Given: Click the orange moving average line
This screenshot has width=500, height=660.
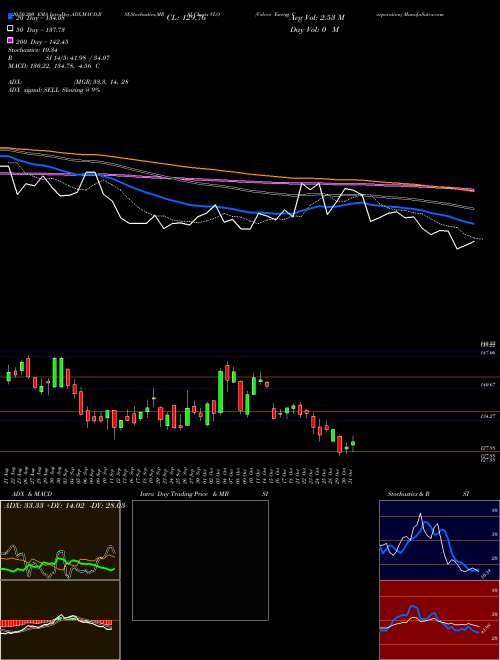Looking at the screenshot, I should pos(236,171).
